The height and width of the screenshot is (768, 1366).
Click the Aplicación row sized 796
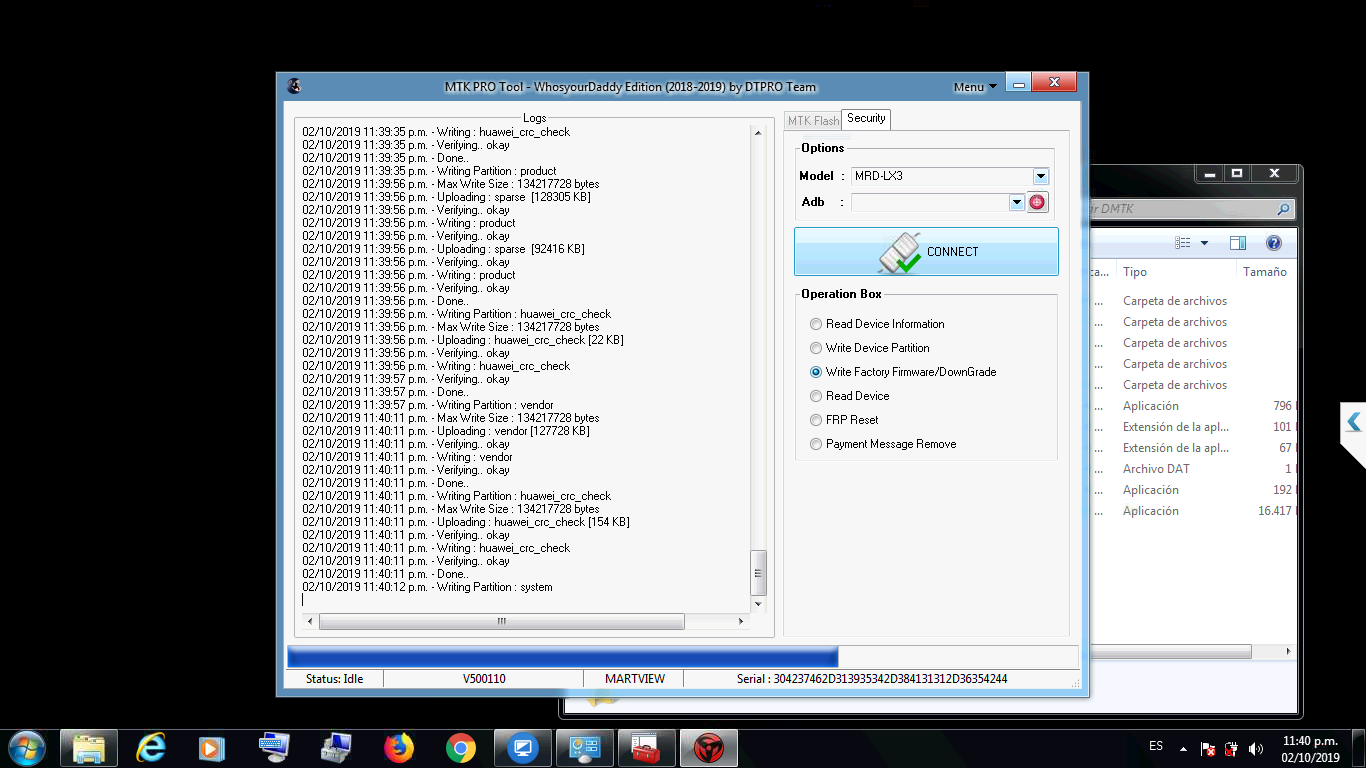click(1195, 406)
